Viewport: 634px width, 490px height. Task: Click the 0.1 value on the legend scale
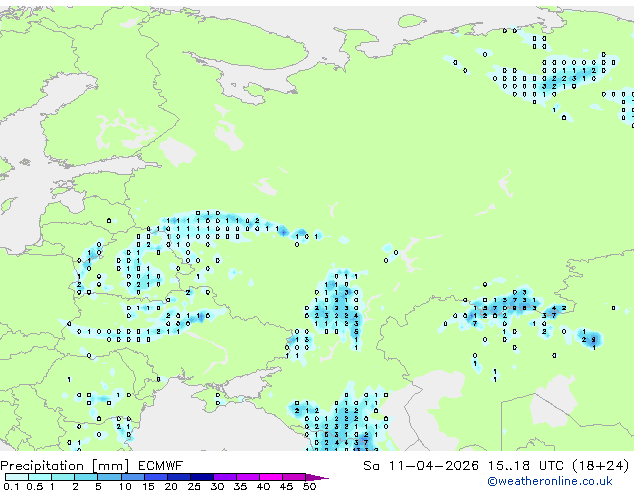(x=9, y=486)
